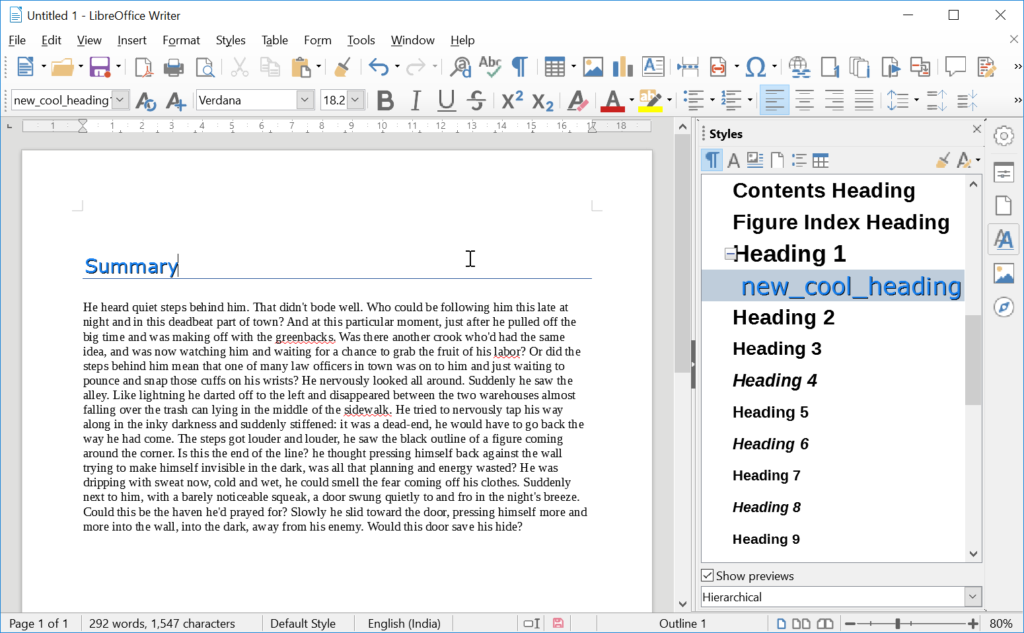This screenshot has height=633, width=1024.
Task: Open the Tools menu
Action: [360, 41]
